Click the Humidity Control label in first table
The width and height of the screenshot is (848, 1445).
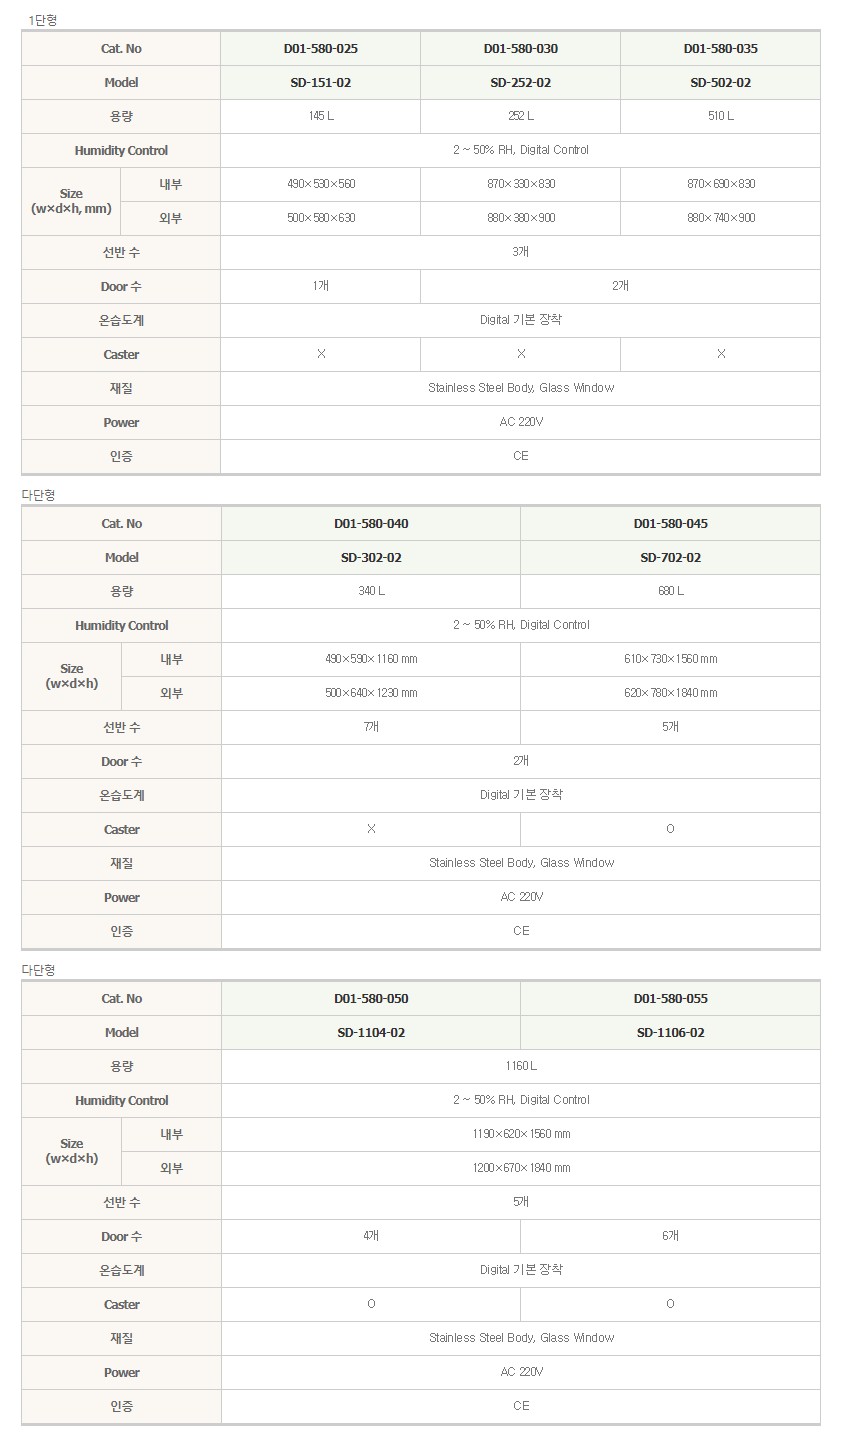click(x=121, y=150)
